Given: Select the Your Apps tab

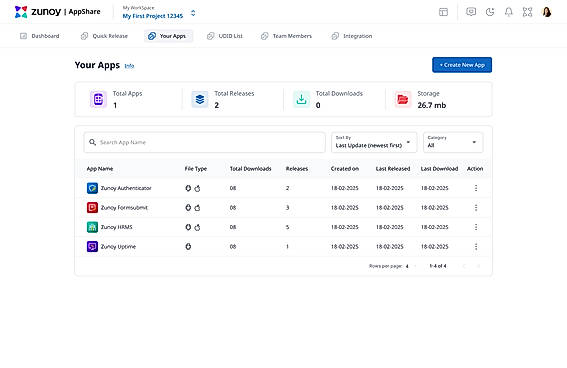Looking at the screenshot, I should [168, 36].
